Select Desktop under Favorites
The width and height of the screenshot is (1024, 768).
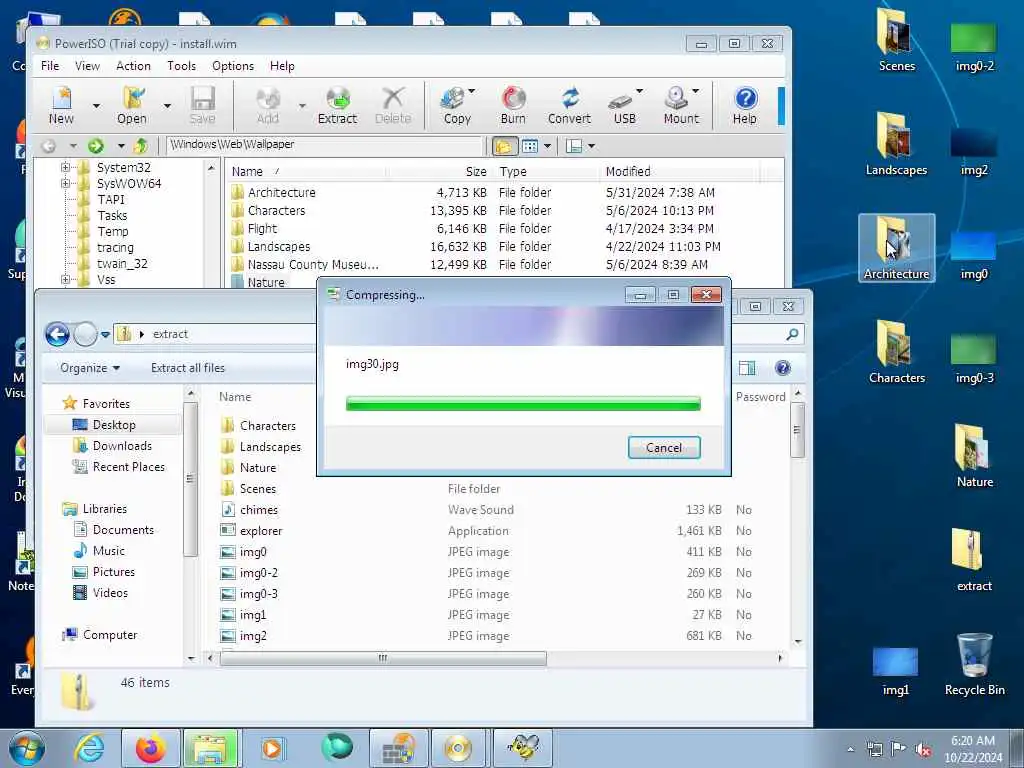coord(114,425)
